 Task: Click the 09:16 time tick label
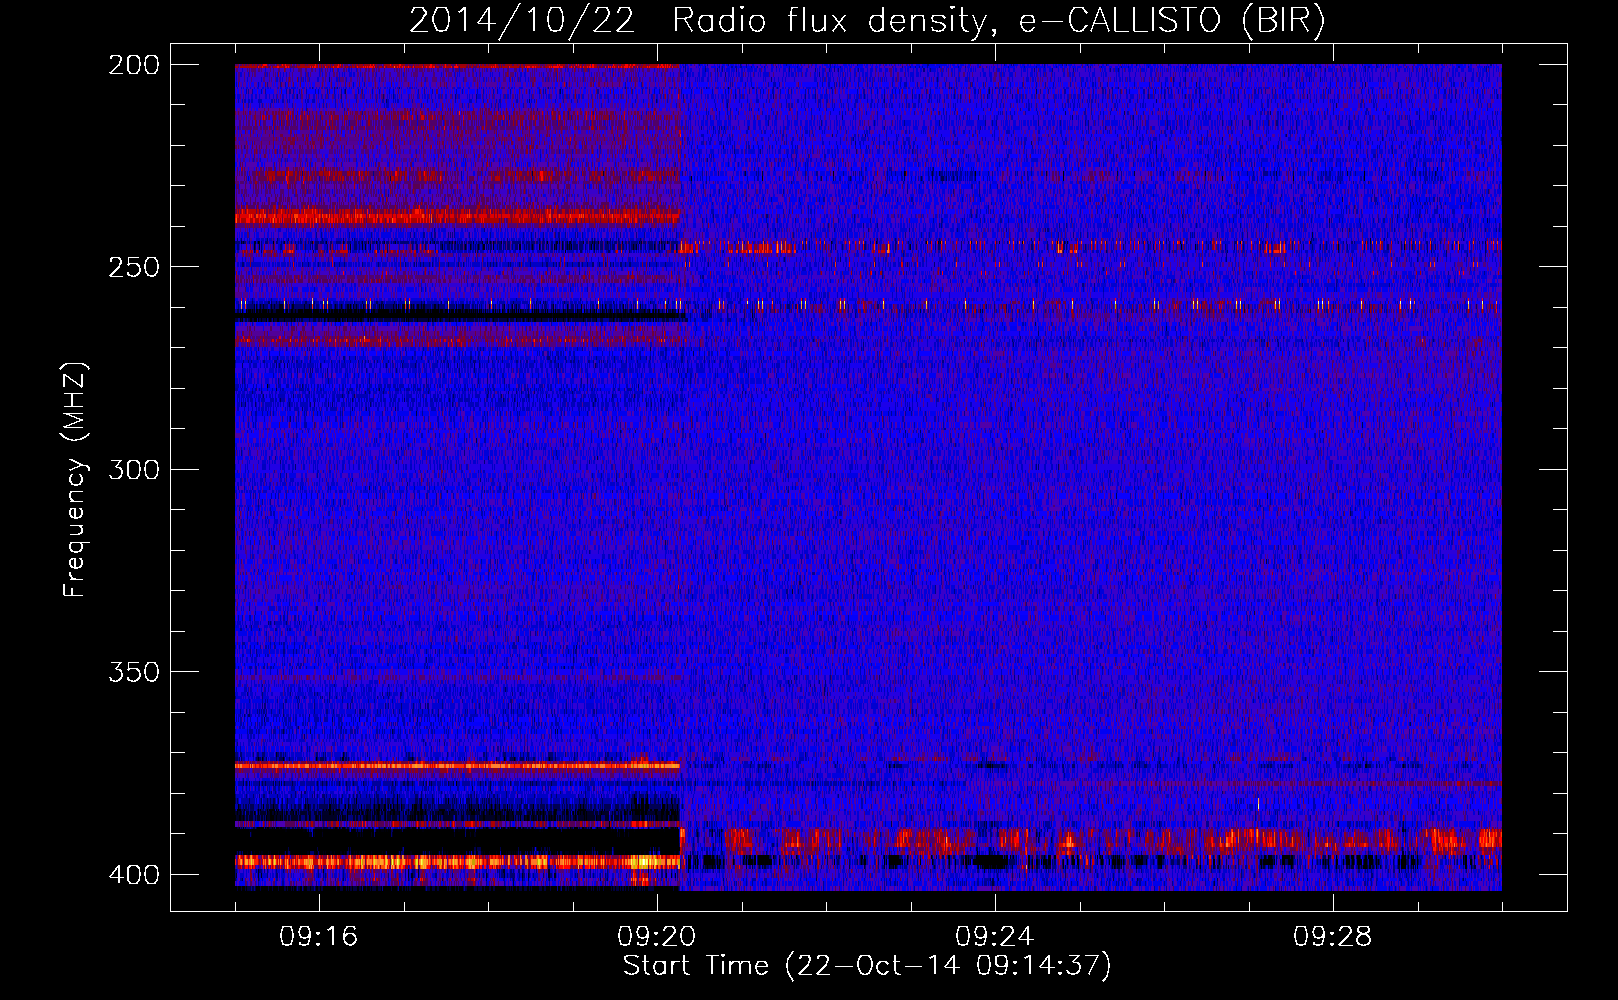[318, 937]
